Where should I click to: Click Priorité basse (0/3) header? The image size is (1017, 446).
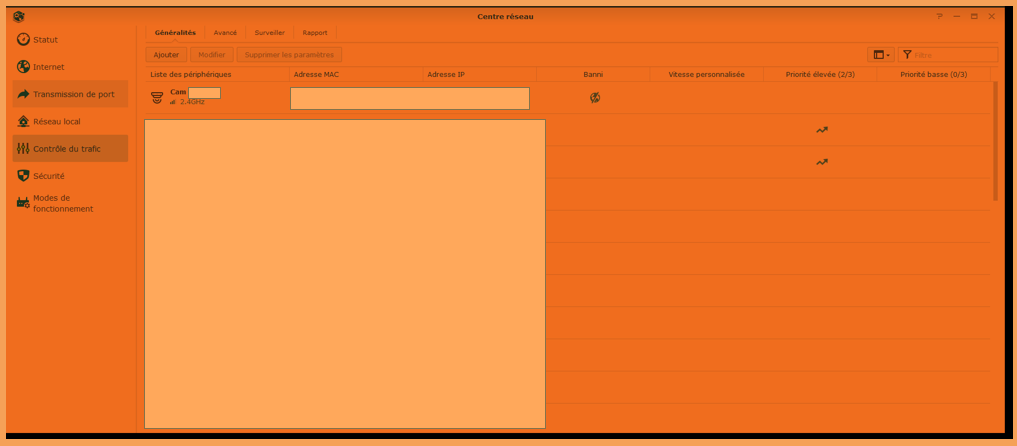(x=933, y=75)
